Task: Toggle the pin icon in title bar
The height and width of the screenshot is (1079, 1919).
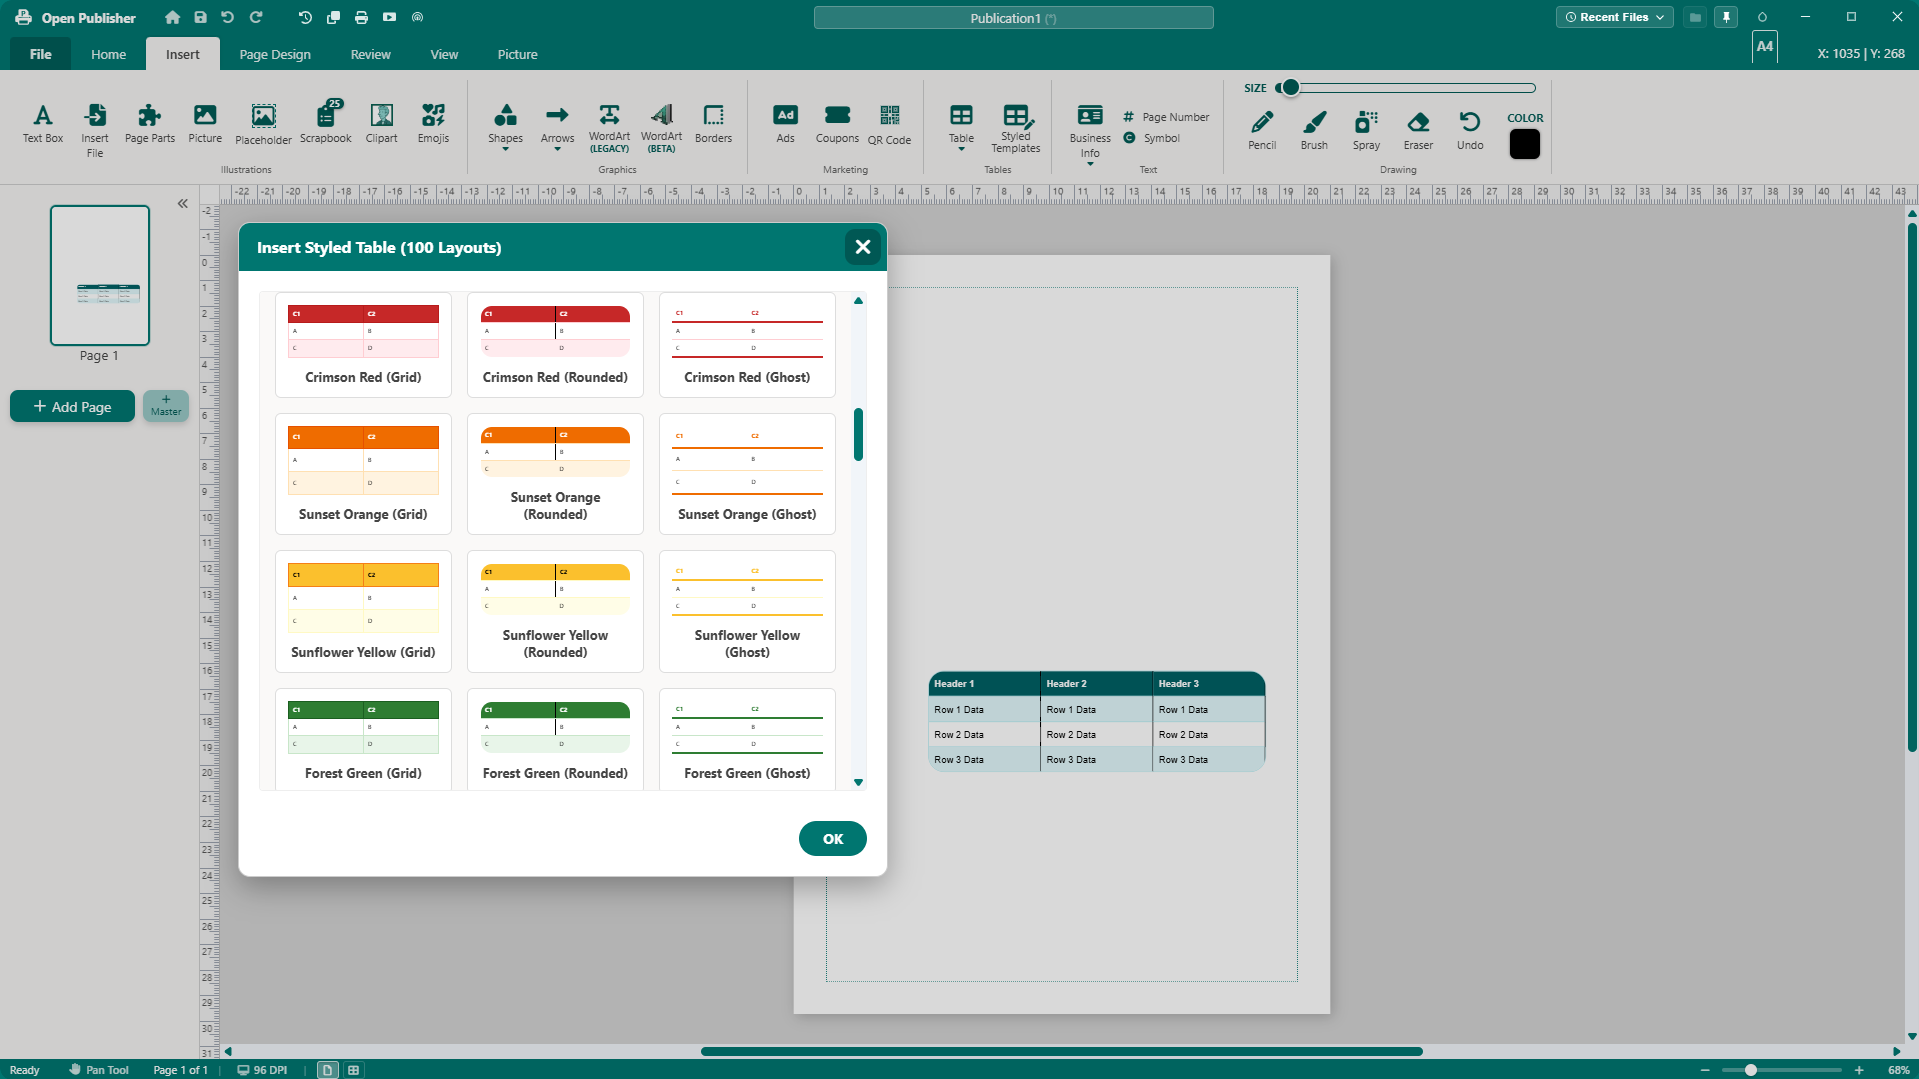Action: (x=1726, y=17)
